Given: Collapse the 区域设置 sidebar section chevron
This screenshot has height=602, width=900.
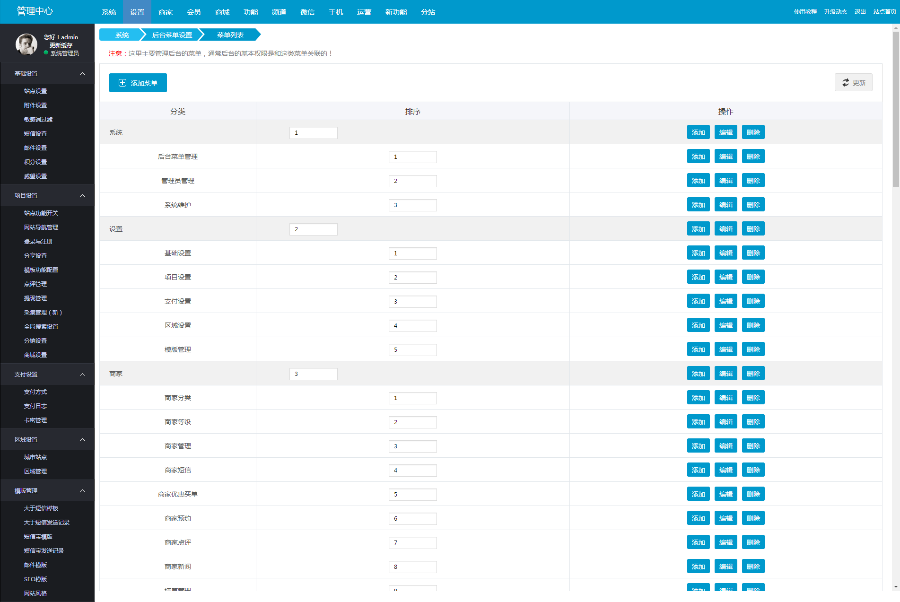Looking at the screenshot, I should [x=83, y=439].
